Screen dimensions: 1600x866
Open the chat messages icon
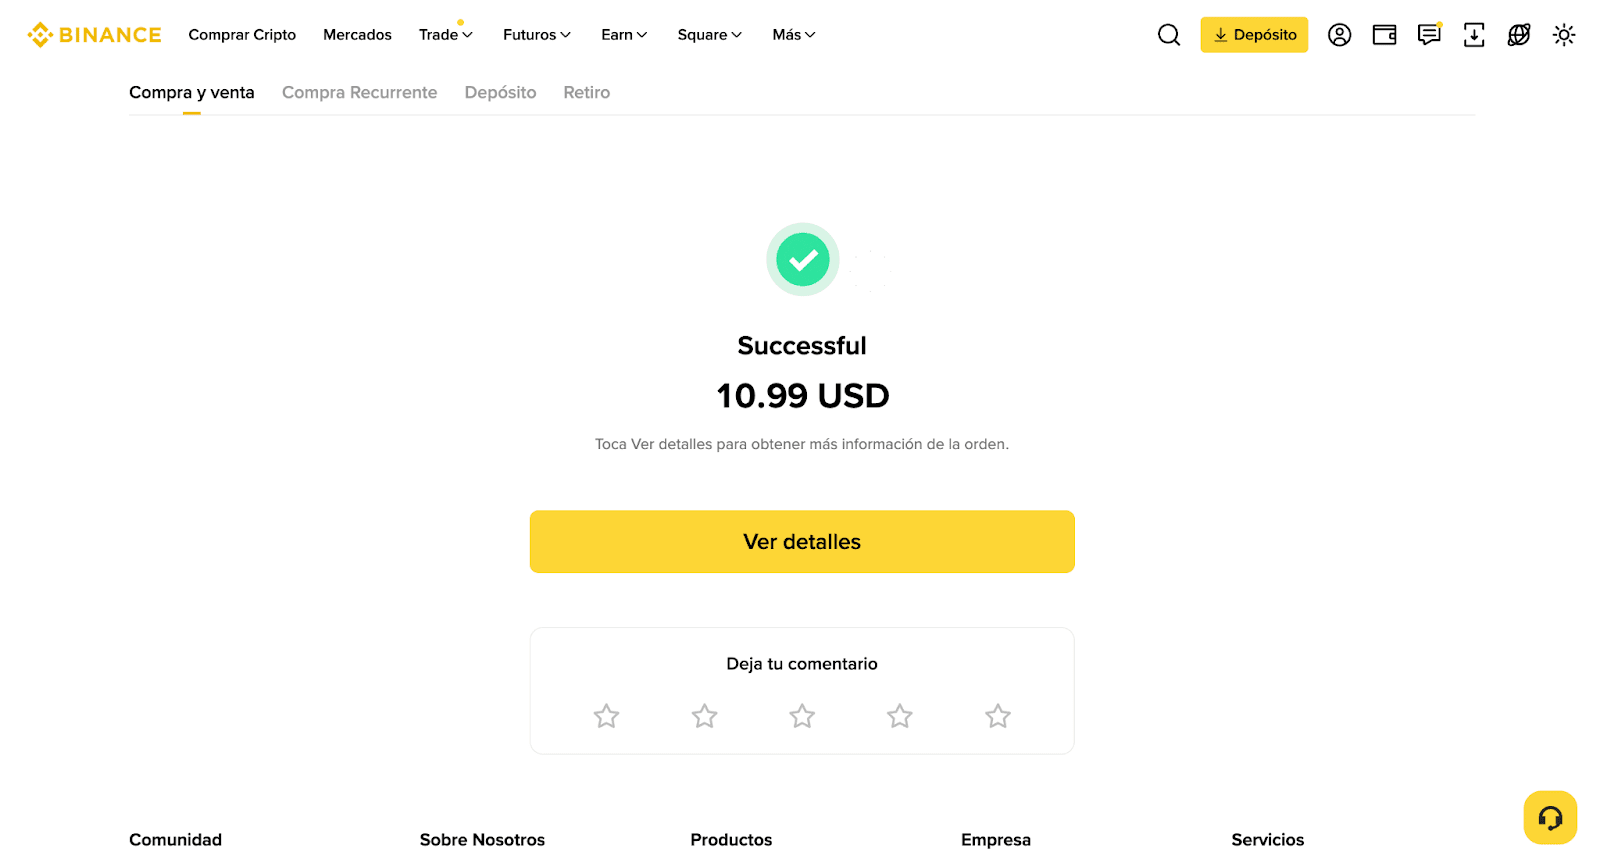[x=1429, y=35]
